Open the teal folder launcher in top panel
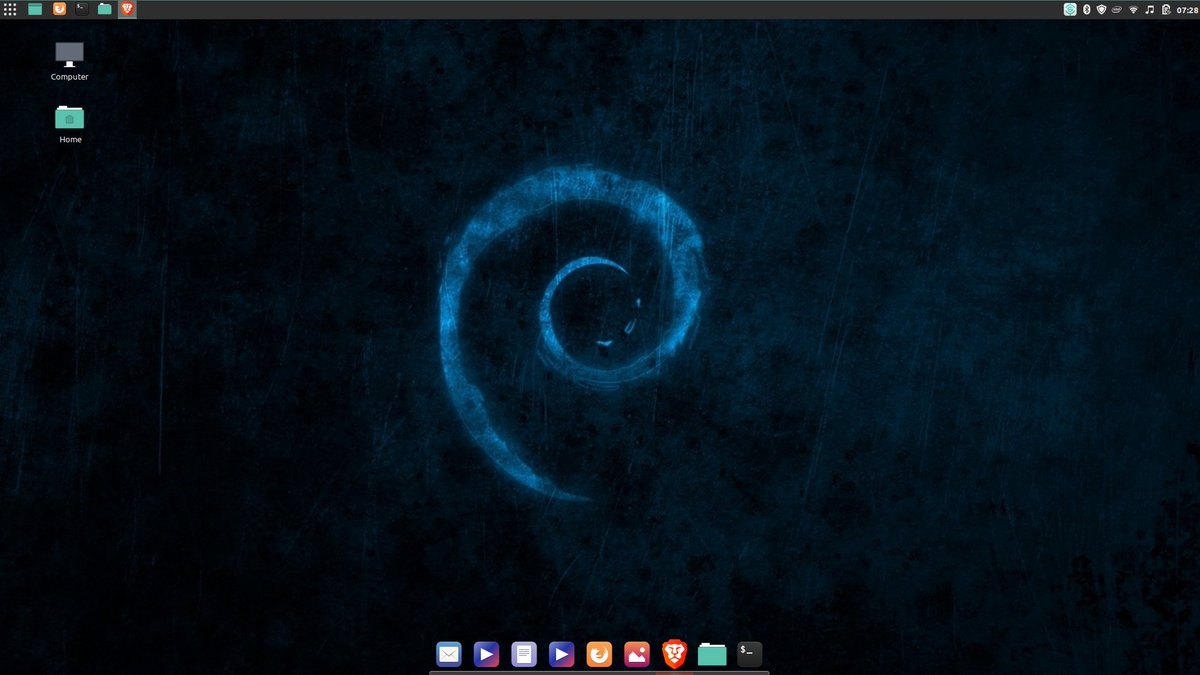Image resolution: width=1200 pixels, height=675 pixels. [x=105, y=9]
